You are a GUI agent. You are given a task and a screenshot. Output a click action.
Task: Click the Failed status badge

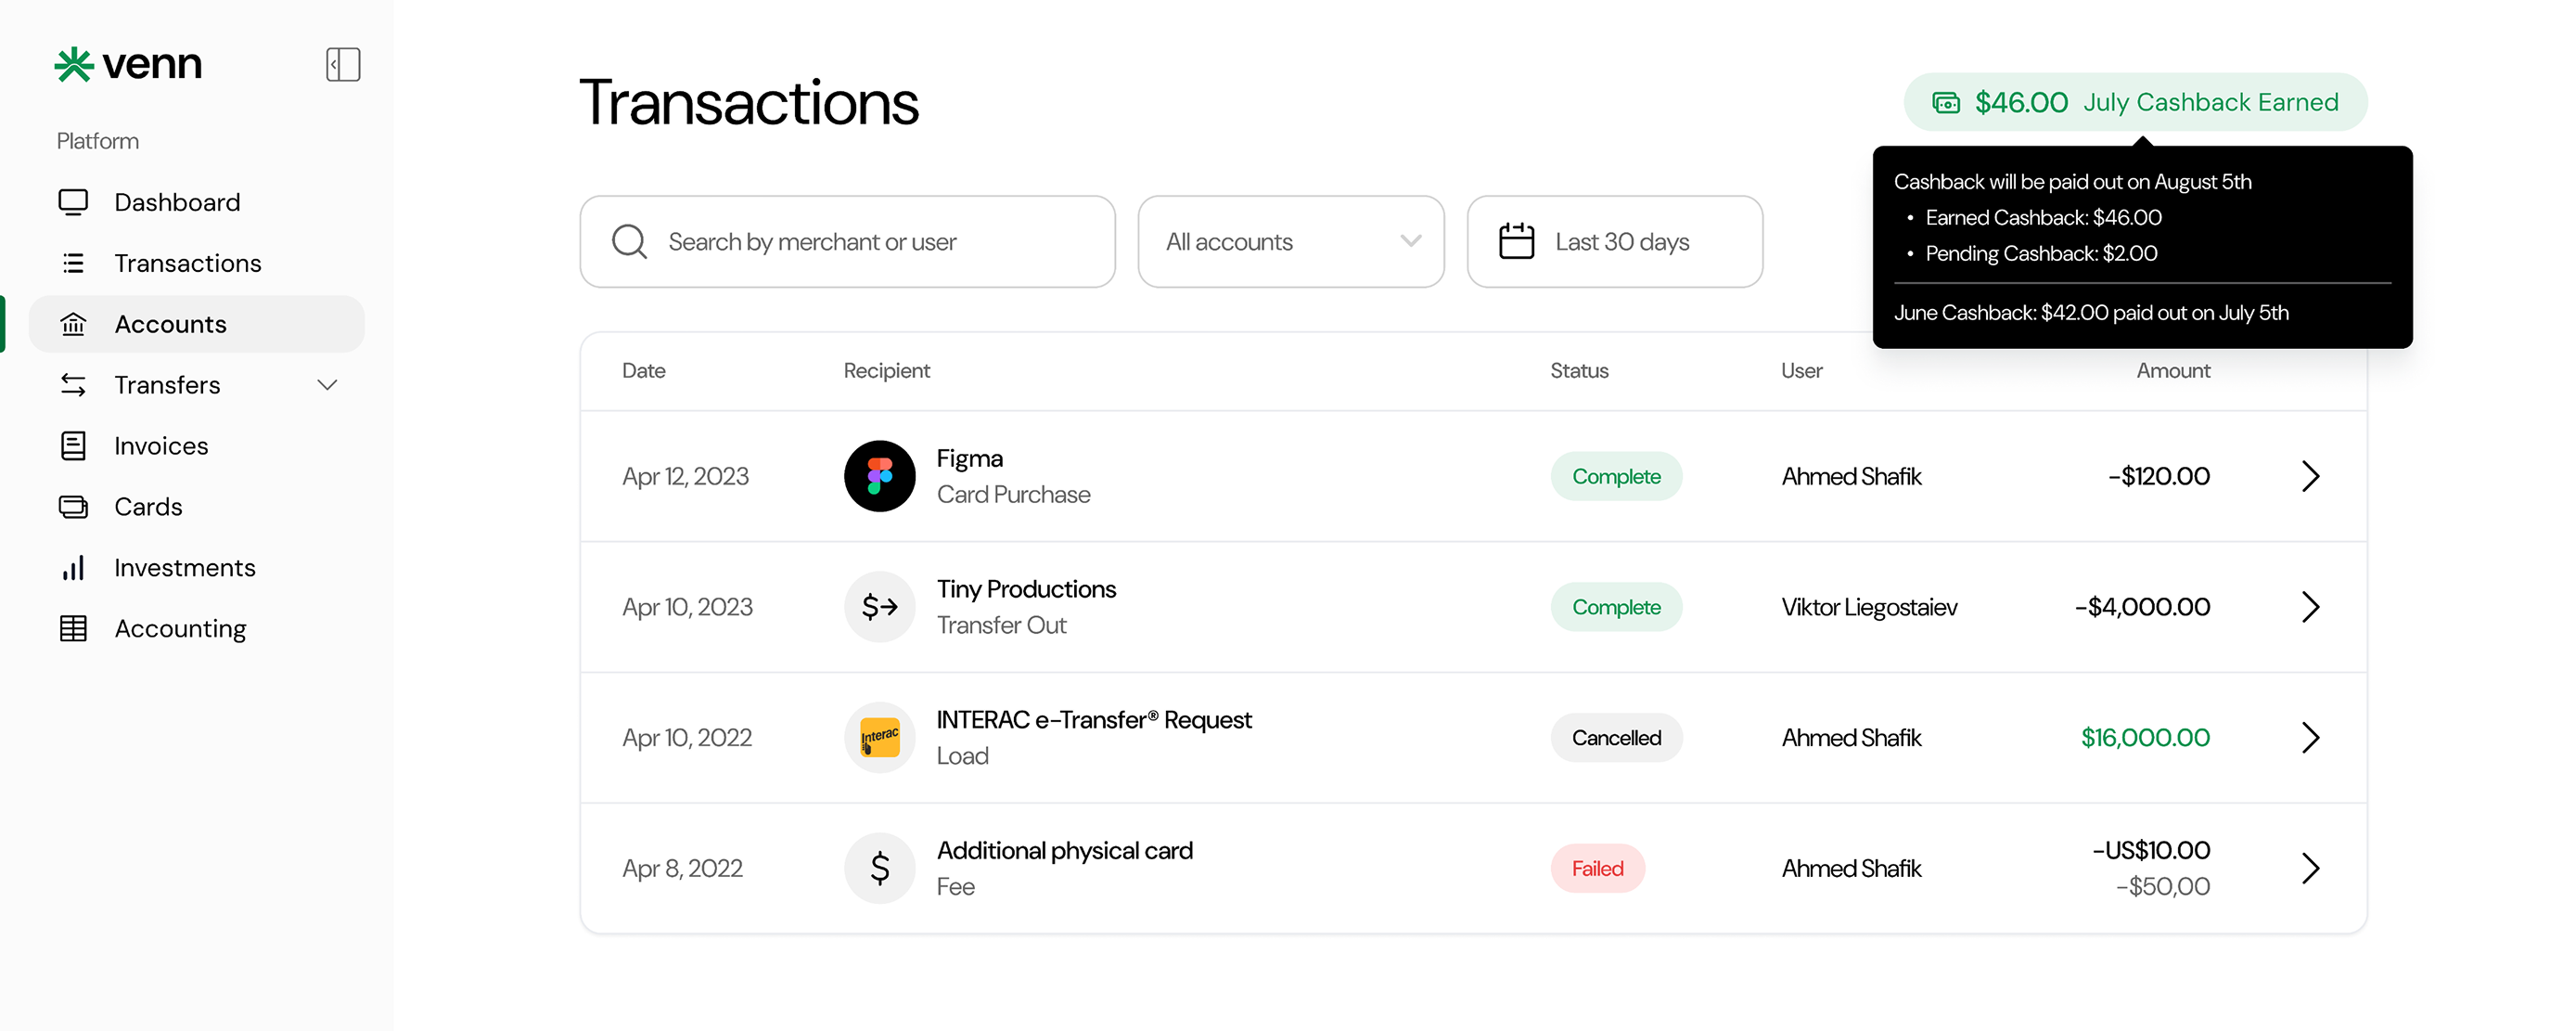pos(1597,869)
